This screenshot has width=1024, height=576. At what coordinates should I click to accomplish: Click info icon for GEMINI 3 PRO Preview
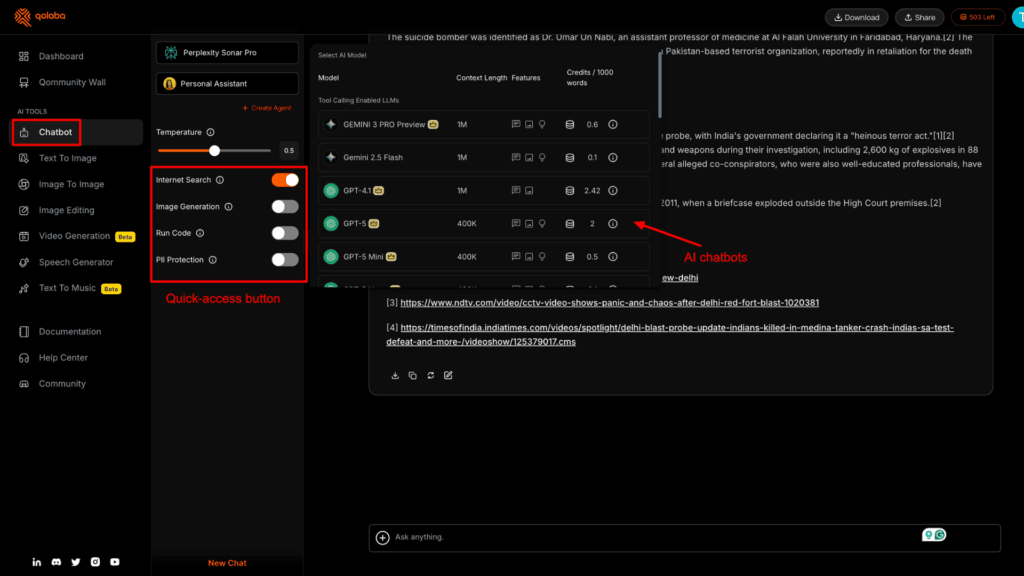(613, 124)
